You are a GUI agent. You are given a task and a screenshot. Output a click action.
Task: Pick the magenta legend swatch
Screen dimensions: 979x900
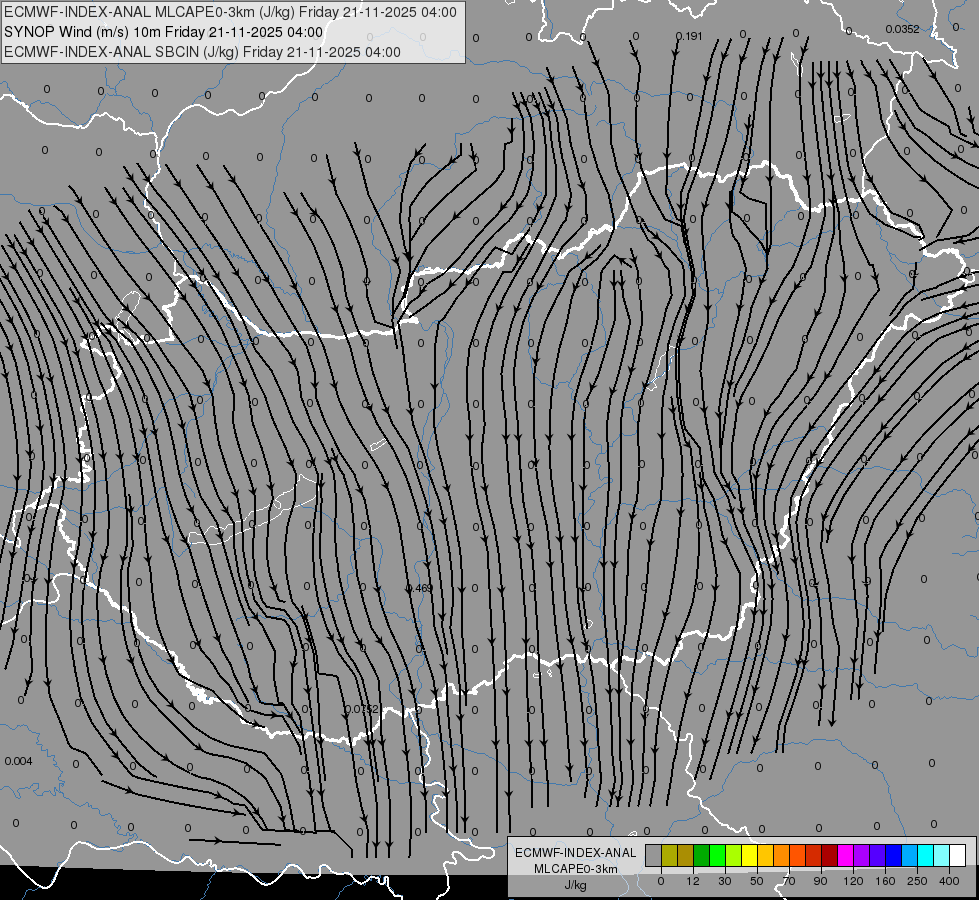click(x=845, y=855)
